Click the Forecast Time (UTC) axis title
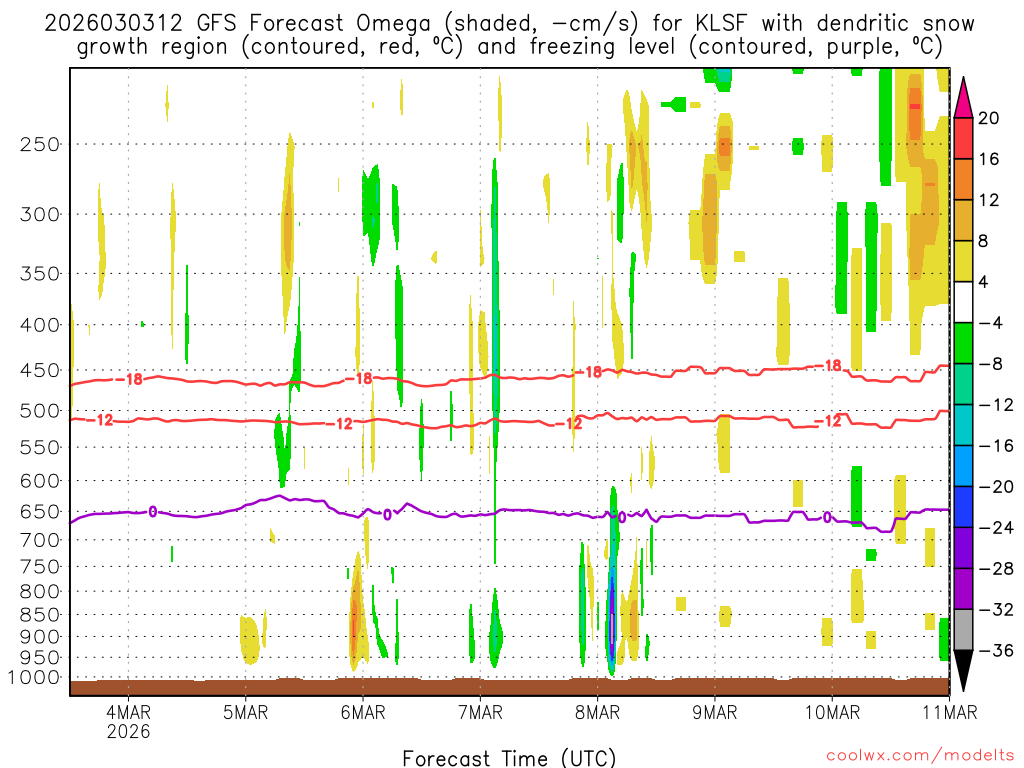The width and height of the screenshot is (1024, 768). 509,758
